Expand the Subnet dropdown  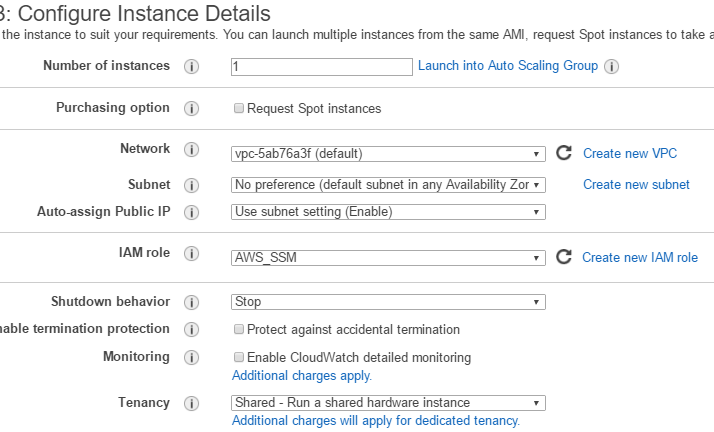coord(388,185)
